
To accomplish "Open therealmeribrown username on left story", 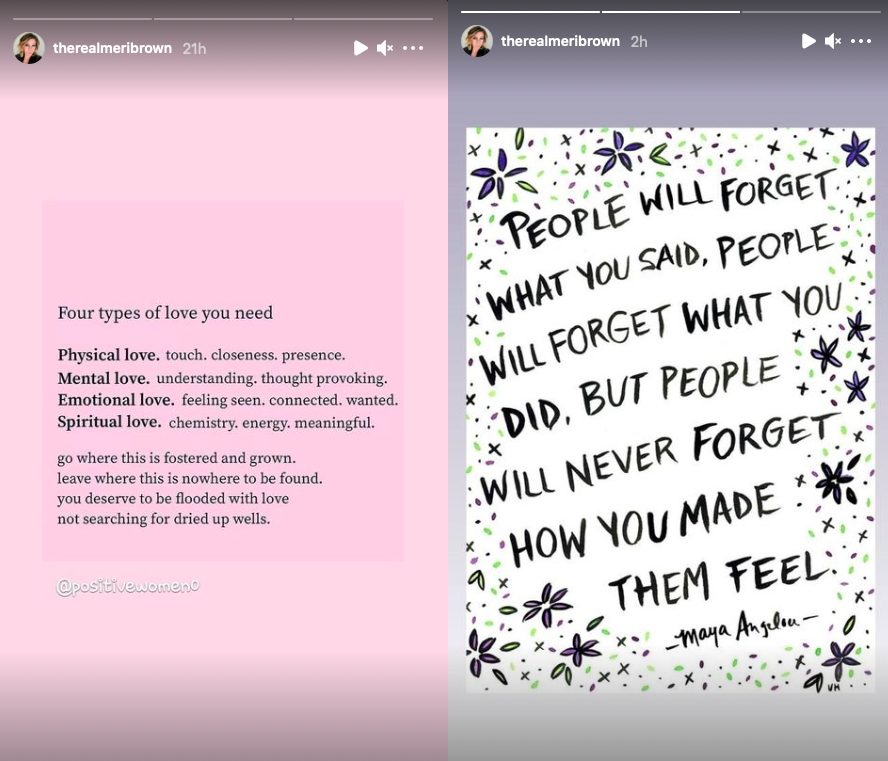I will 112,48.
